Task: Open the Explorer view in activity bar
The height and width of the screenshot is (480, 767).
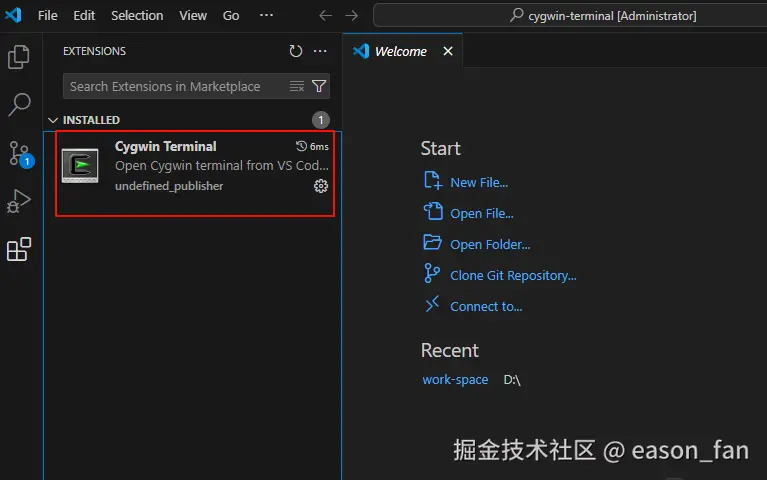Action: pos(19,57)
